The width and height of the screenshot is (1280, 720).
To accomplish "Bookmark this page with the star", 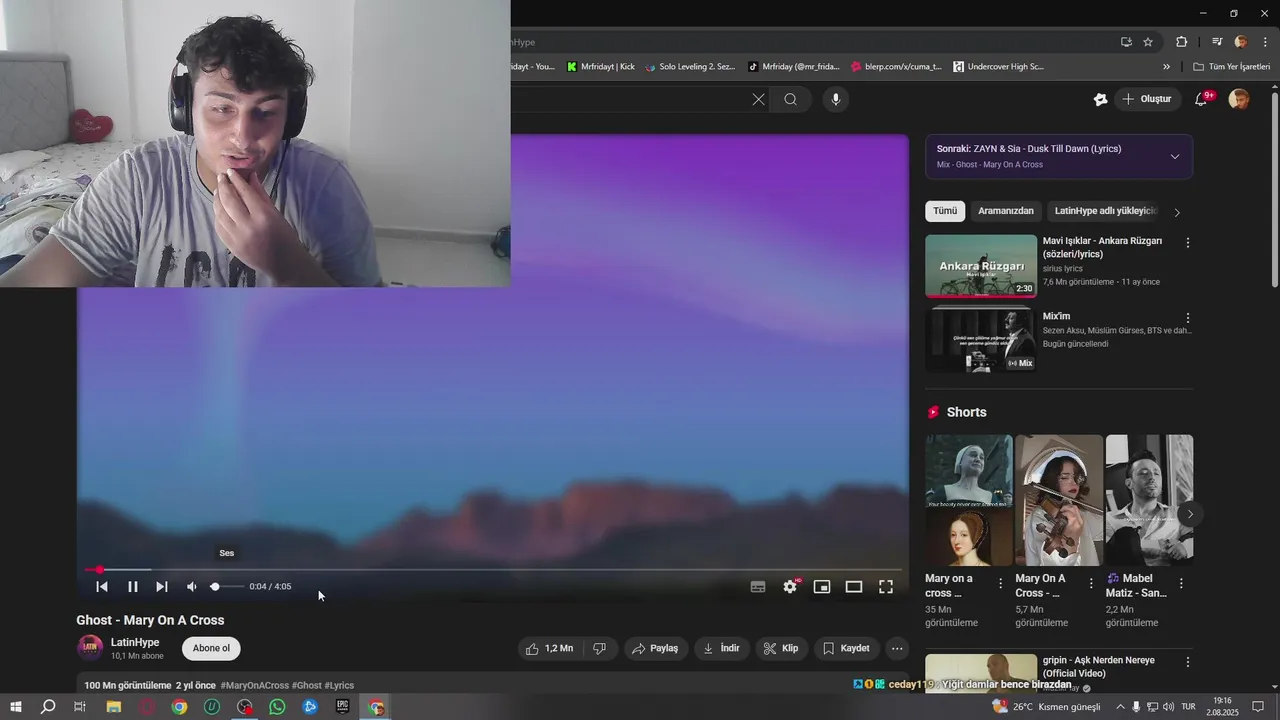I will [1148, 42].
